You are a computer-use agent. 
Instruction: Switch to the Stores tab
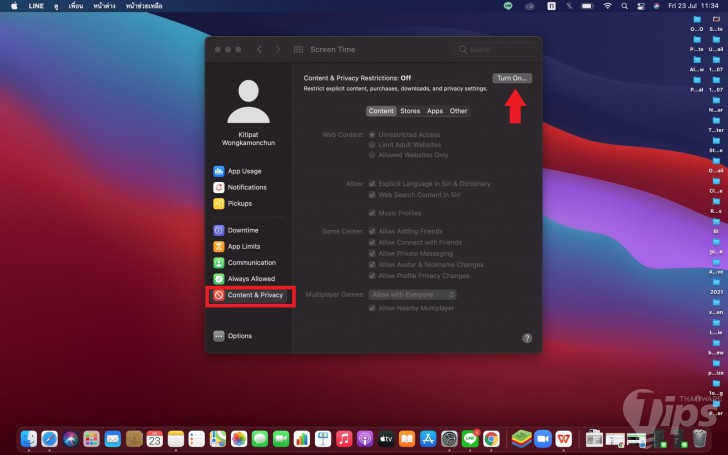coord(410,111)
